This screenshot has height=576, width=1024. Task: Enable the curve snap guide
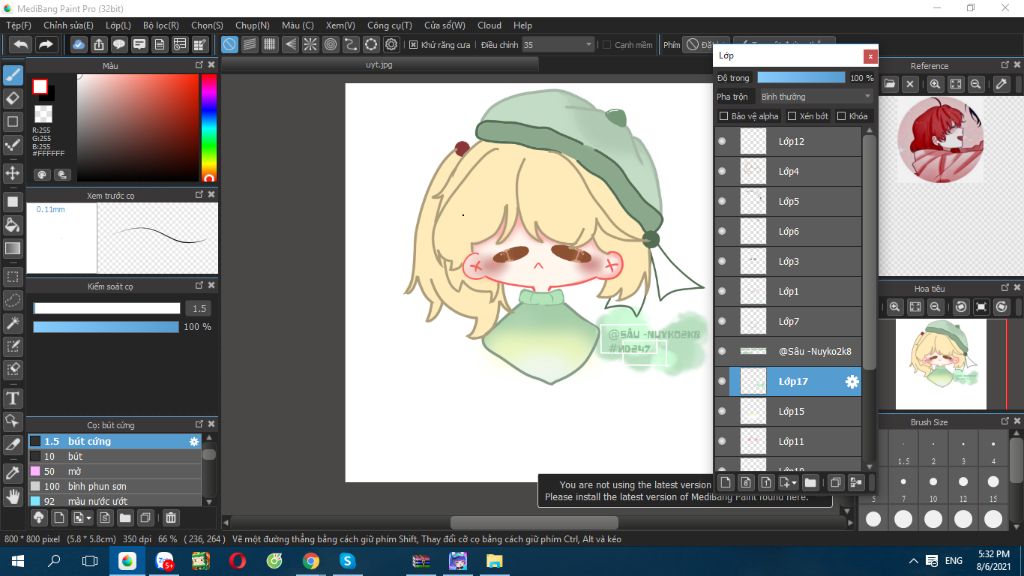click(x=351, y=44)
